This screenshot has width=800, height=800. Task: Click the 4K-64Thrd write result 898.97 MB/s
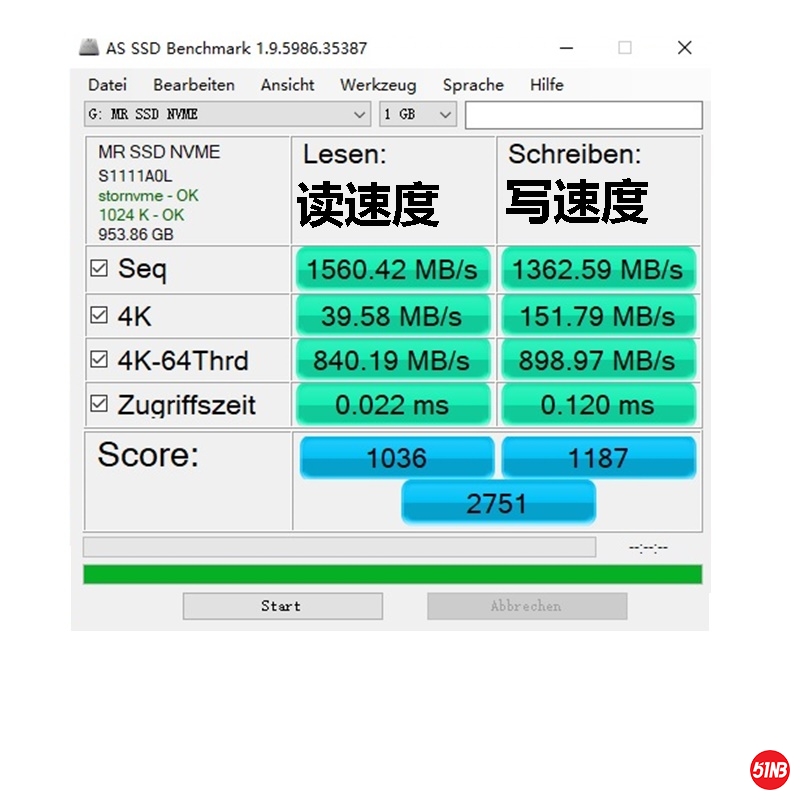[x=598, y=360]
